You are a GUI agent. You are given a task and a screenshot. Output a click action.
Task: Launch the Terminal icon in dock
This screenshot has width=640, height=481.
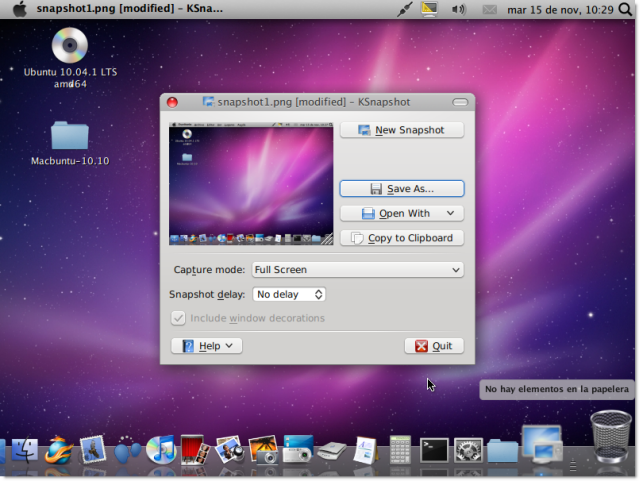click(x=434, y=450)
